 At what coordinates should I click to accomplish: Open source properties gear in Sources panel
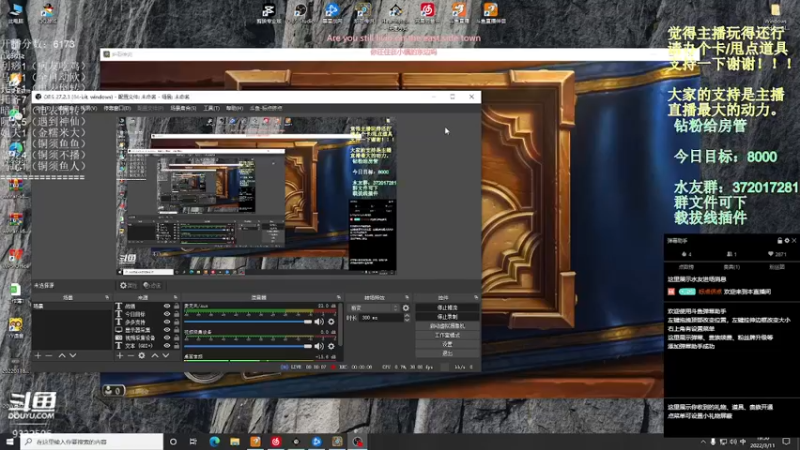(142, 355)
